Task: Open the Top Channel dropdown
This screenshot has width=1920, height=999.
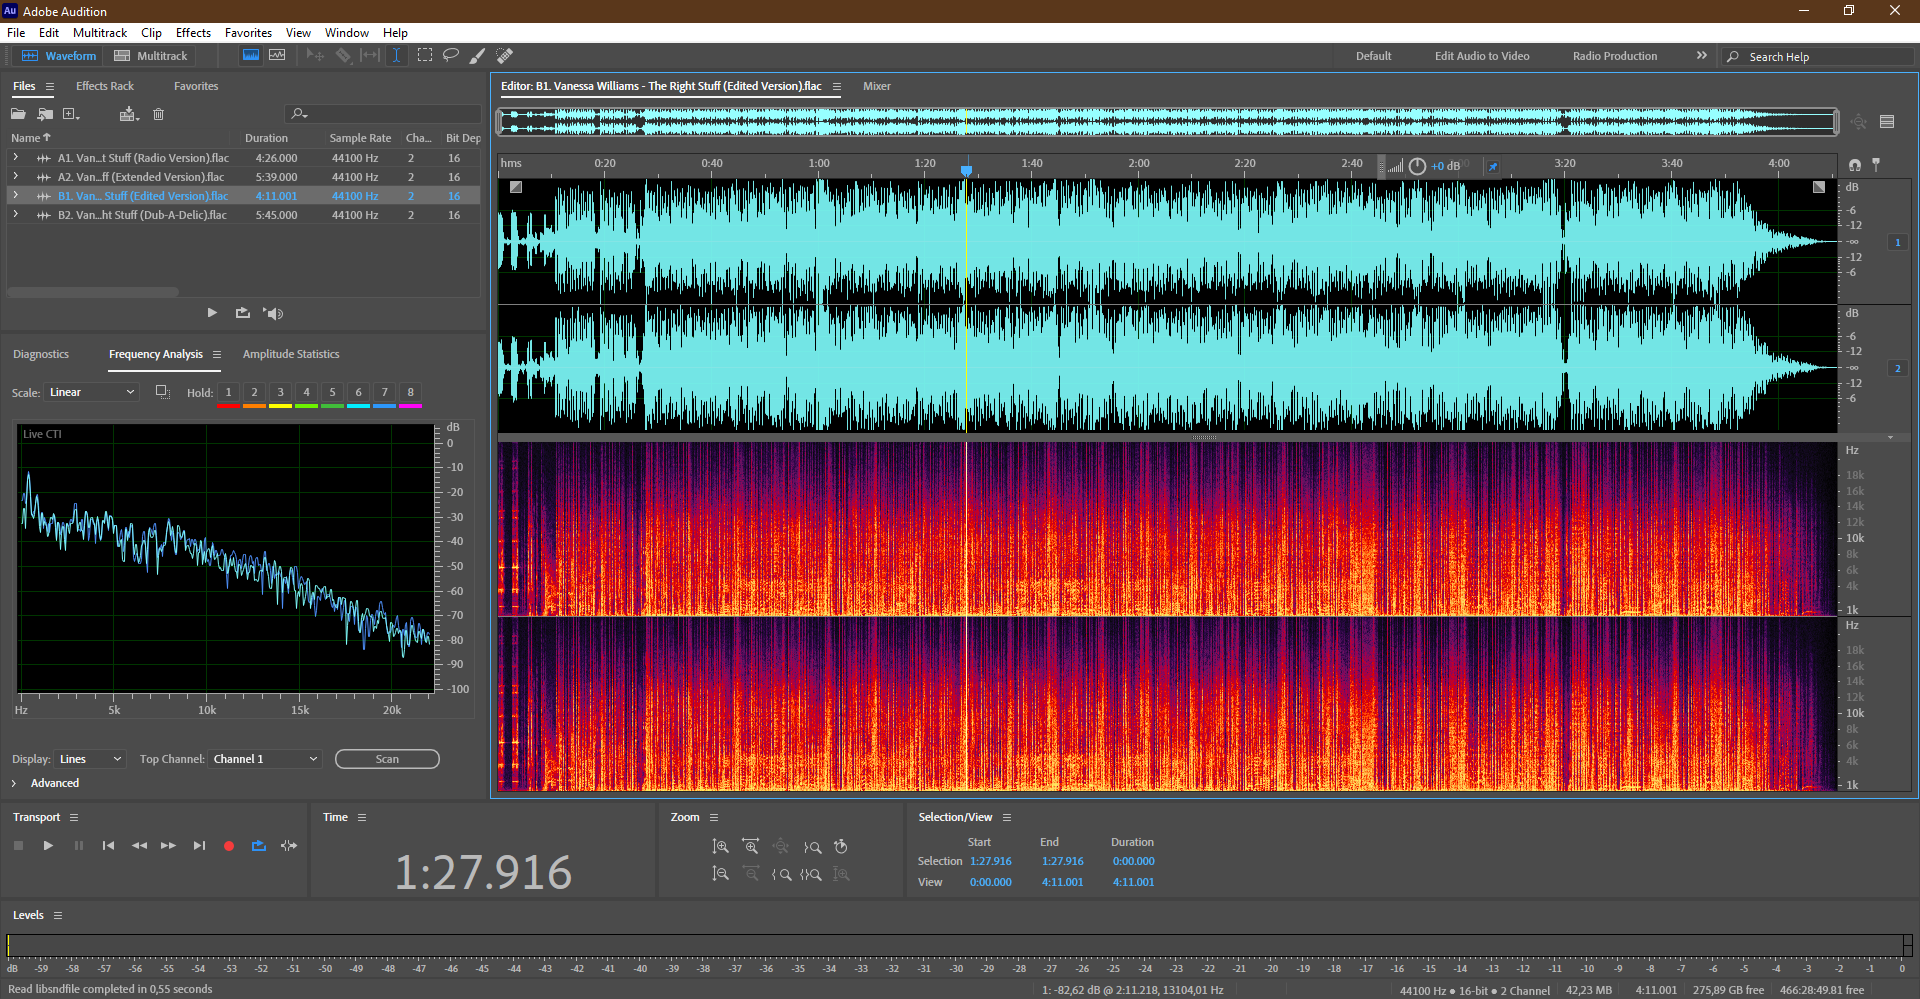Action: coord(265,759)
